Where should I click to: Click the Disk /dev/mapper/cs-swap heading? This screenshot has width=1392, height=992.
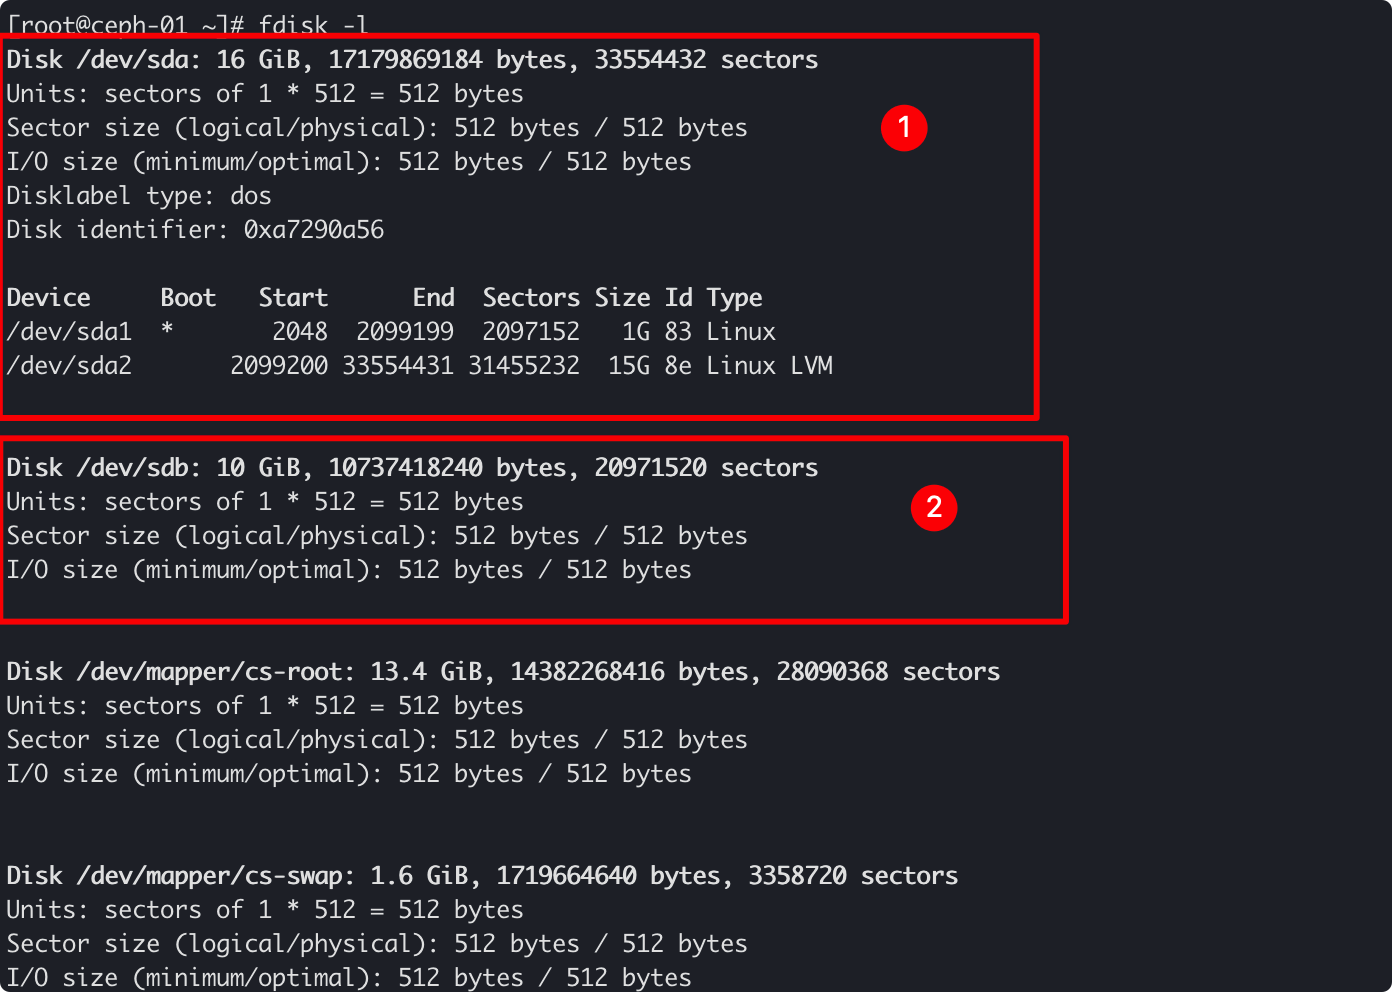(x=482, y=876)
